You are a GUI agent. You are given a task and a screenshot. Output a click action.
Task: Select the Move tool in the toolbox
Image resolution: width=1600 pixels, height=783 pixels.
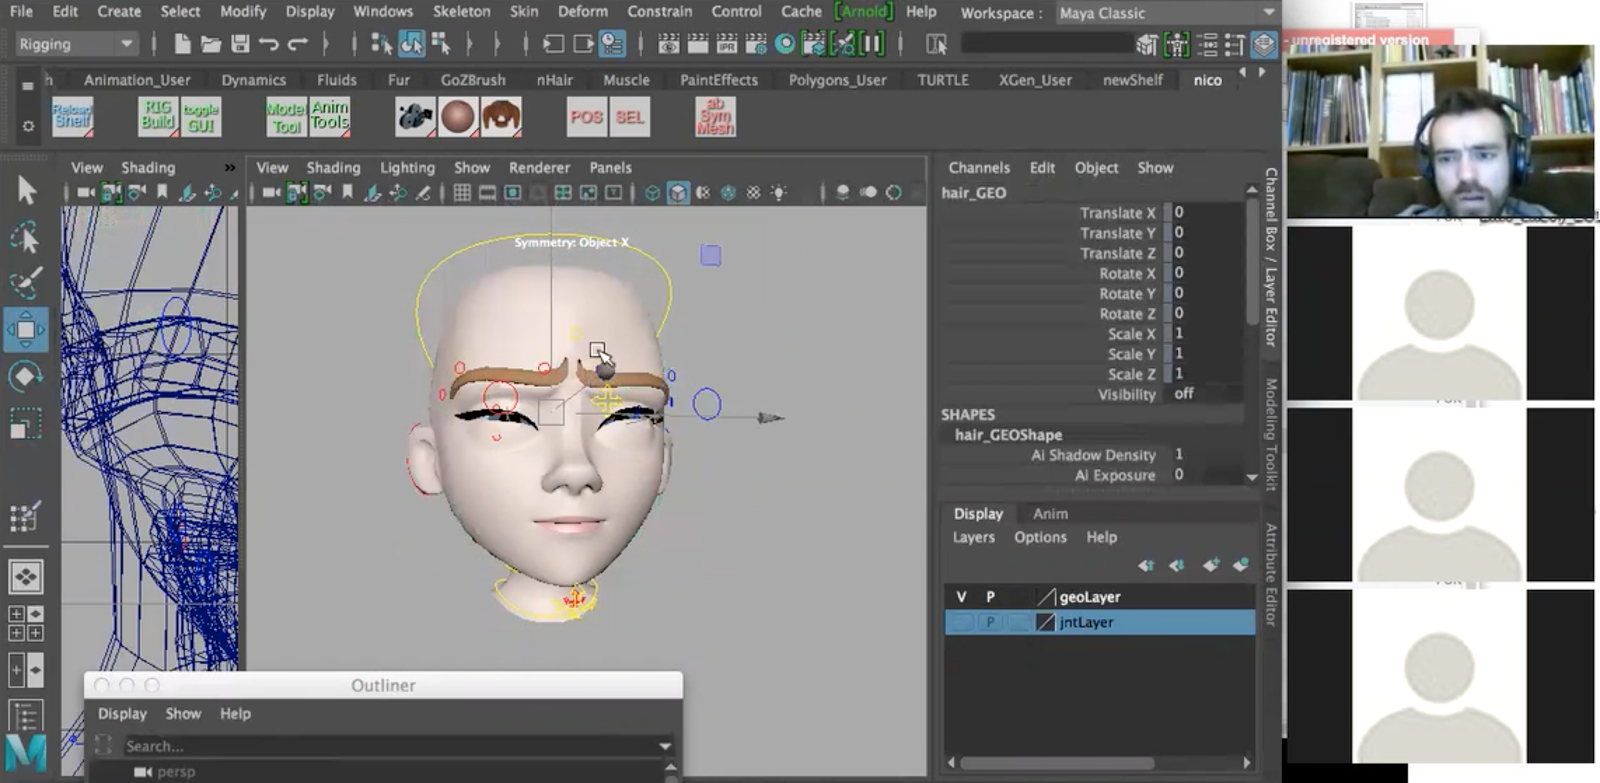[x=26, y=330]
